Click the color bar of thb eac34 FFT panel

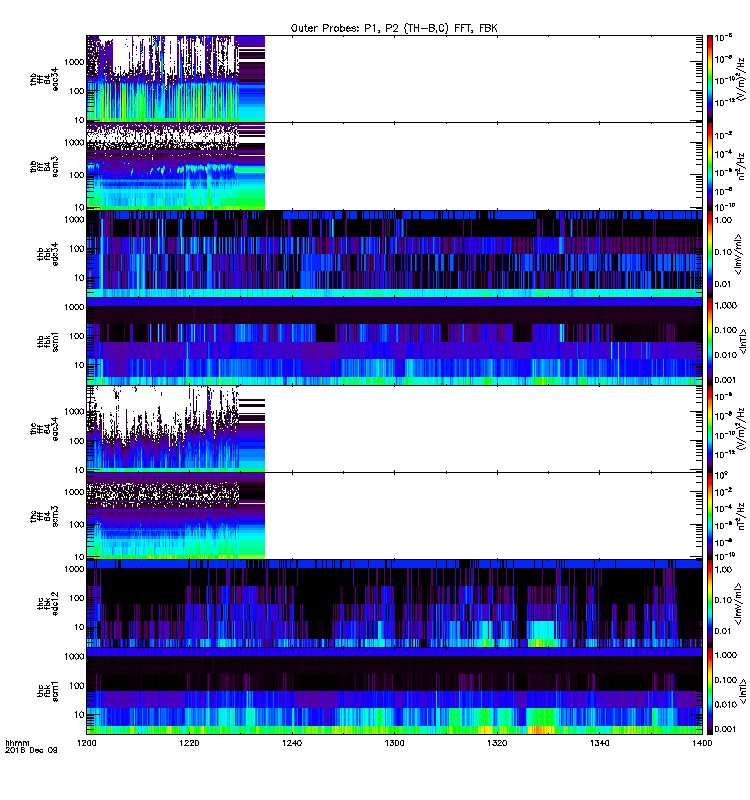click(710, 79)
